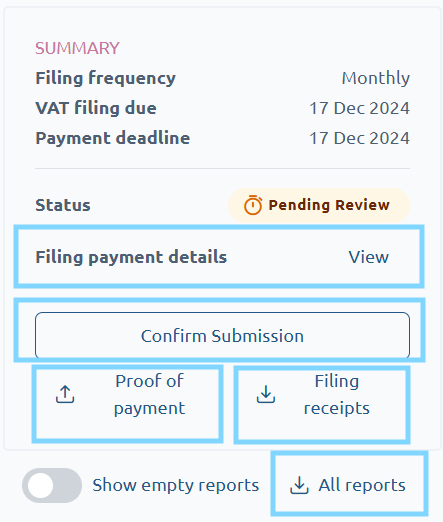Viewport: 443px width, 522px height.
Task: Click the Filing payment details row label
Action: (x=131, y=257)
